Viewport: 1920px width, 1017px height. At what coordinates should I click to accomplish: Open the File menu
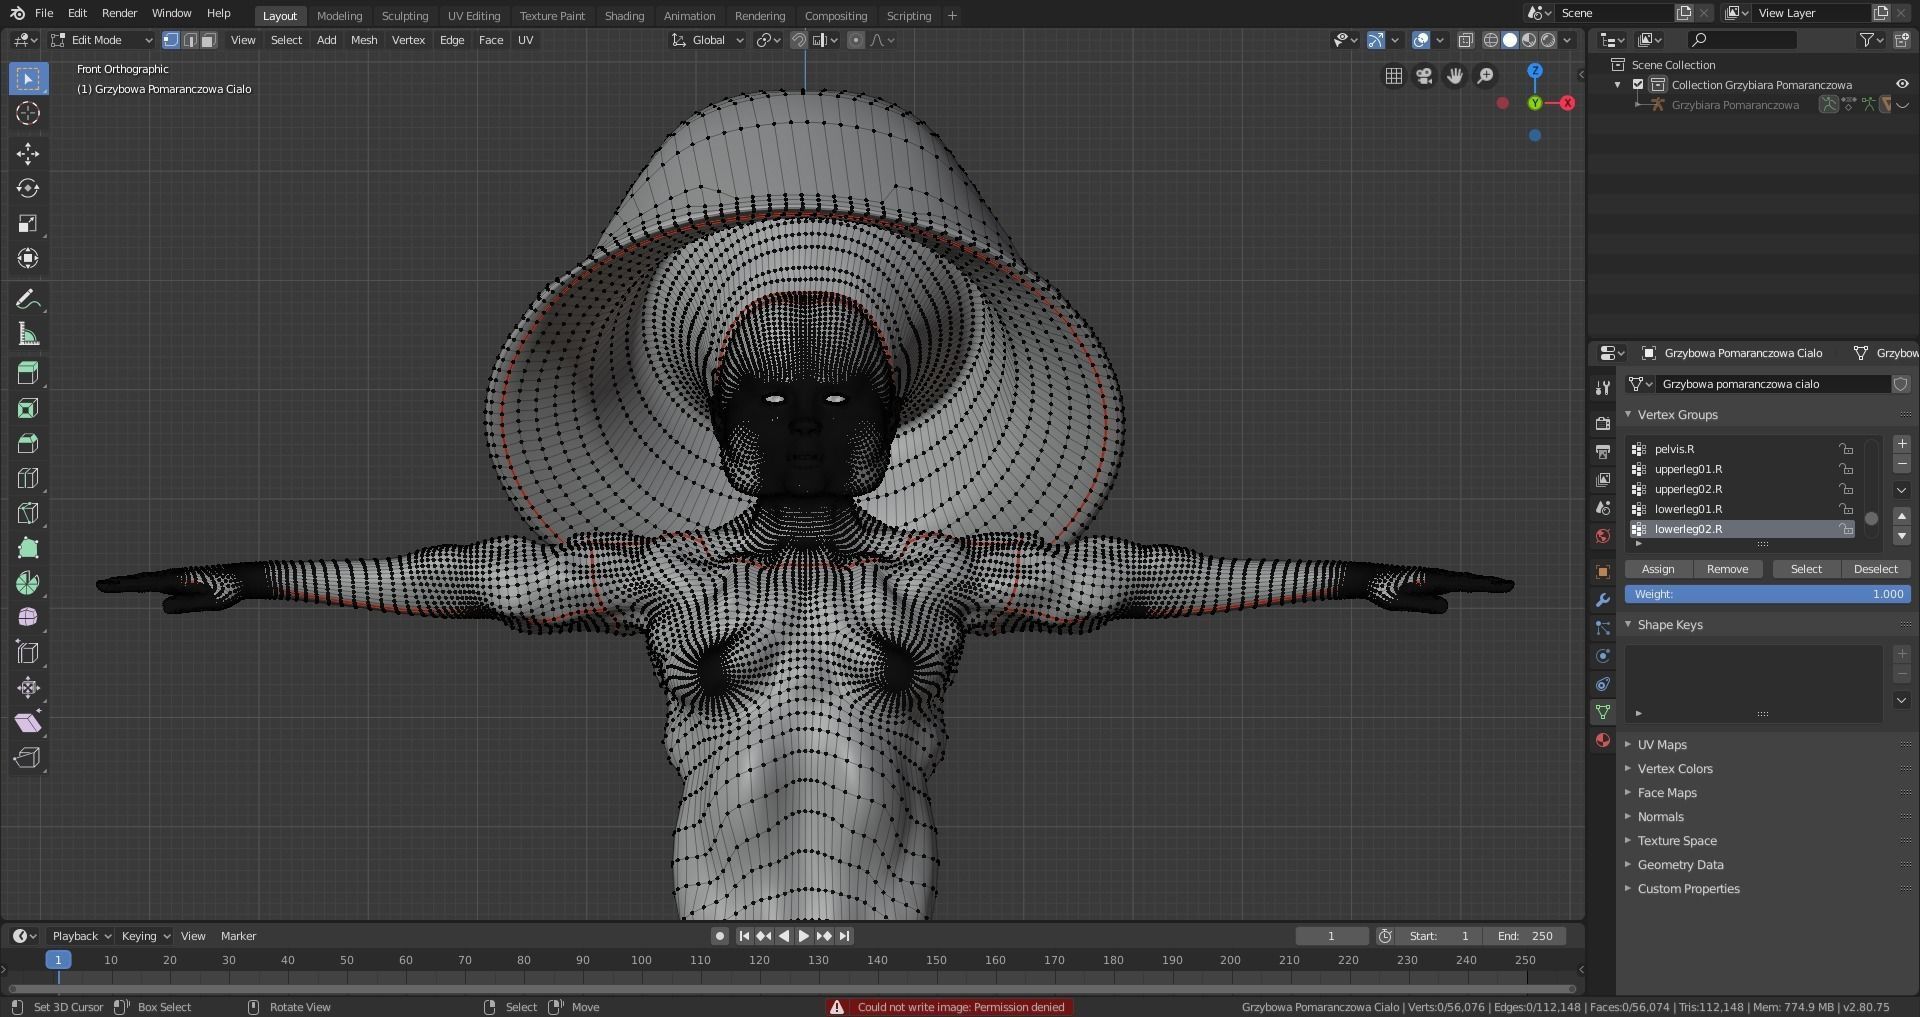pyautogui.click(x=44, y=13)
